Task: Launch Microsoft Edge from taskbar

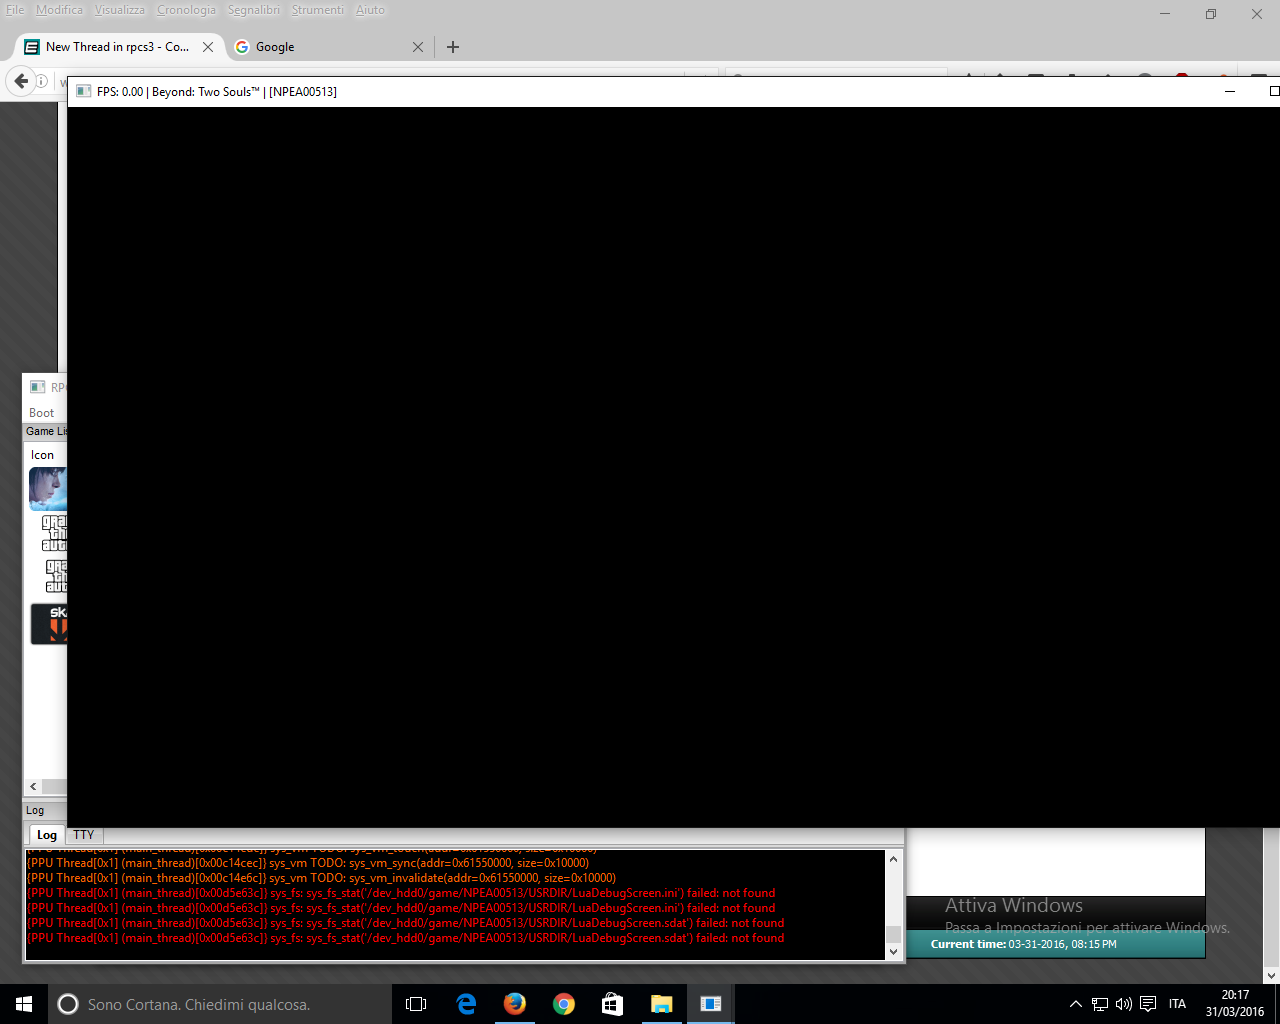Action: click(466, 1004)
